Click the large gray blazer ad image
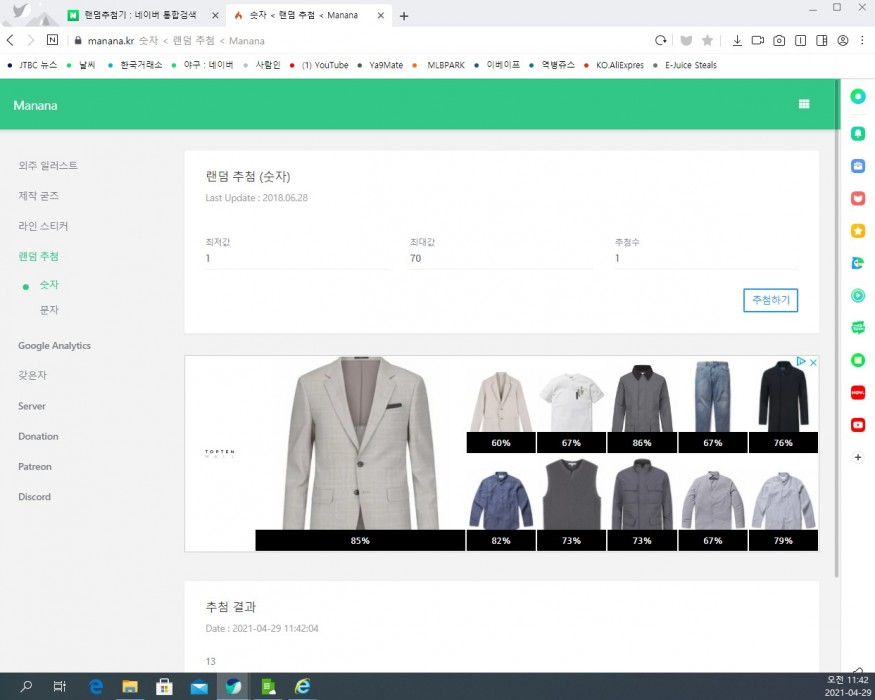 point(360,444)
